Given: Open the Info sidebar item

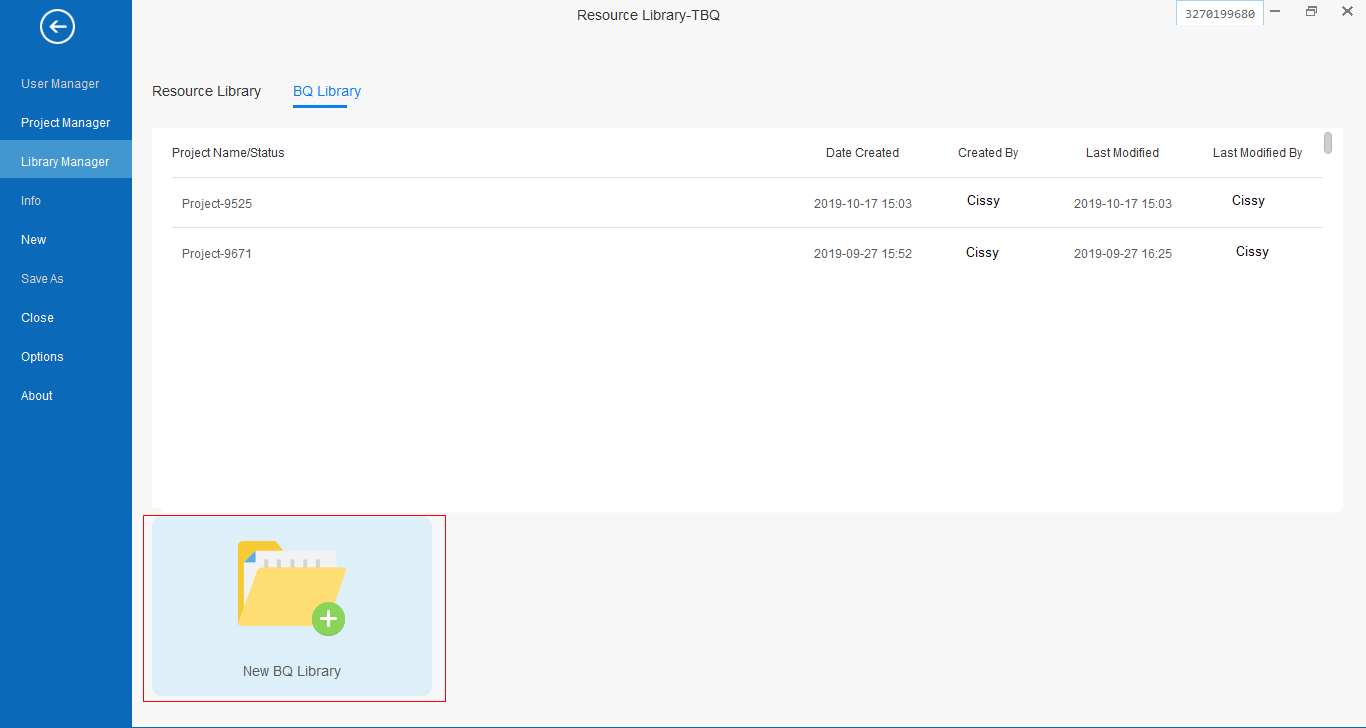Looking at the screenshot, I should coord(31,201).
